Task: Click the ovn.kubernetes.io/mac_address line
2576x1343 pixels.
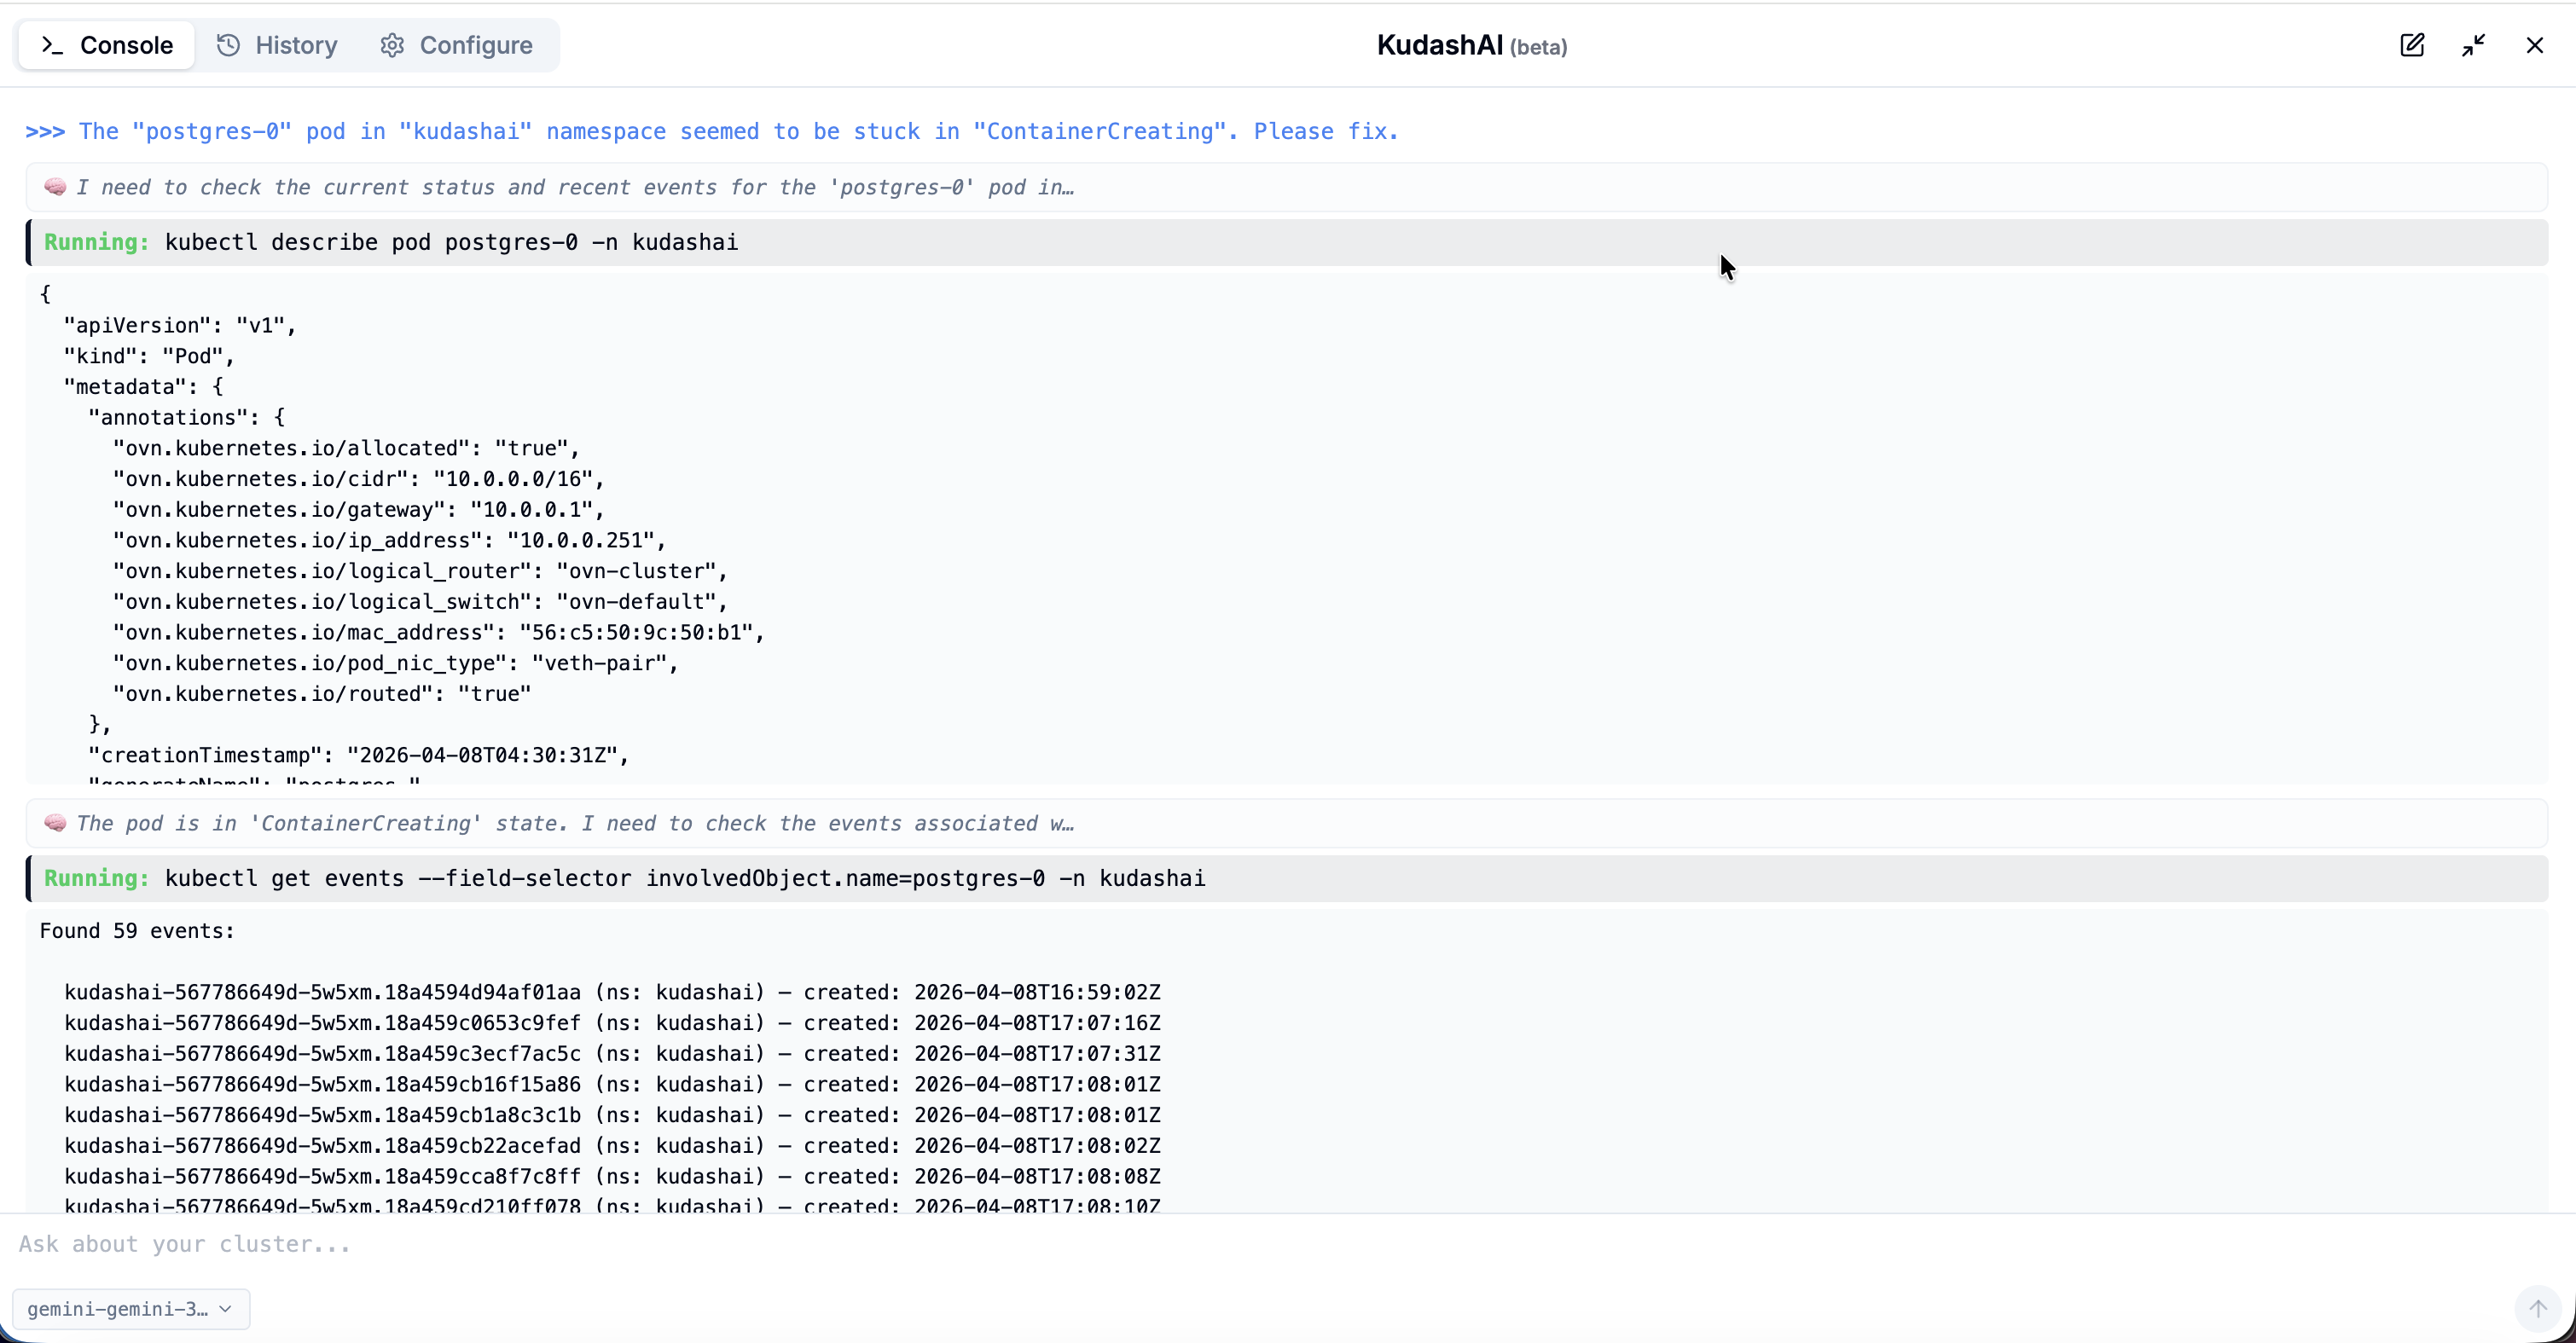Action: coord(438,632)
